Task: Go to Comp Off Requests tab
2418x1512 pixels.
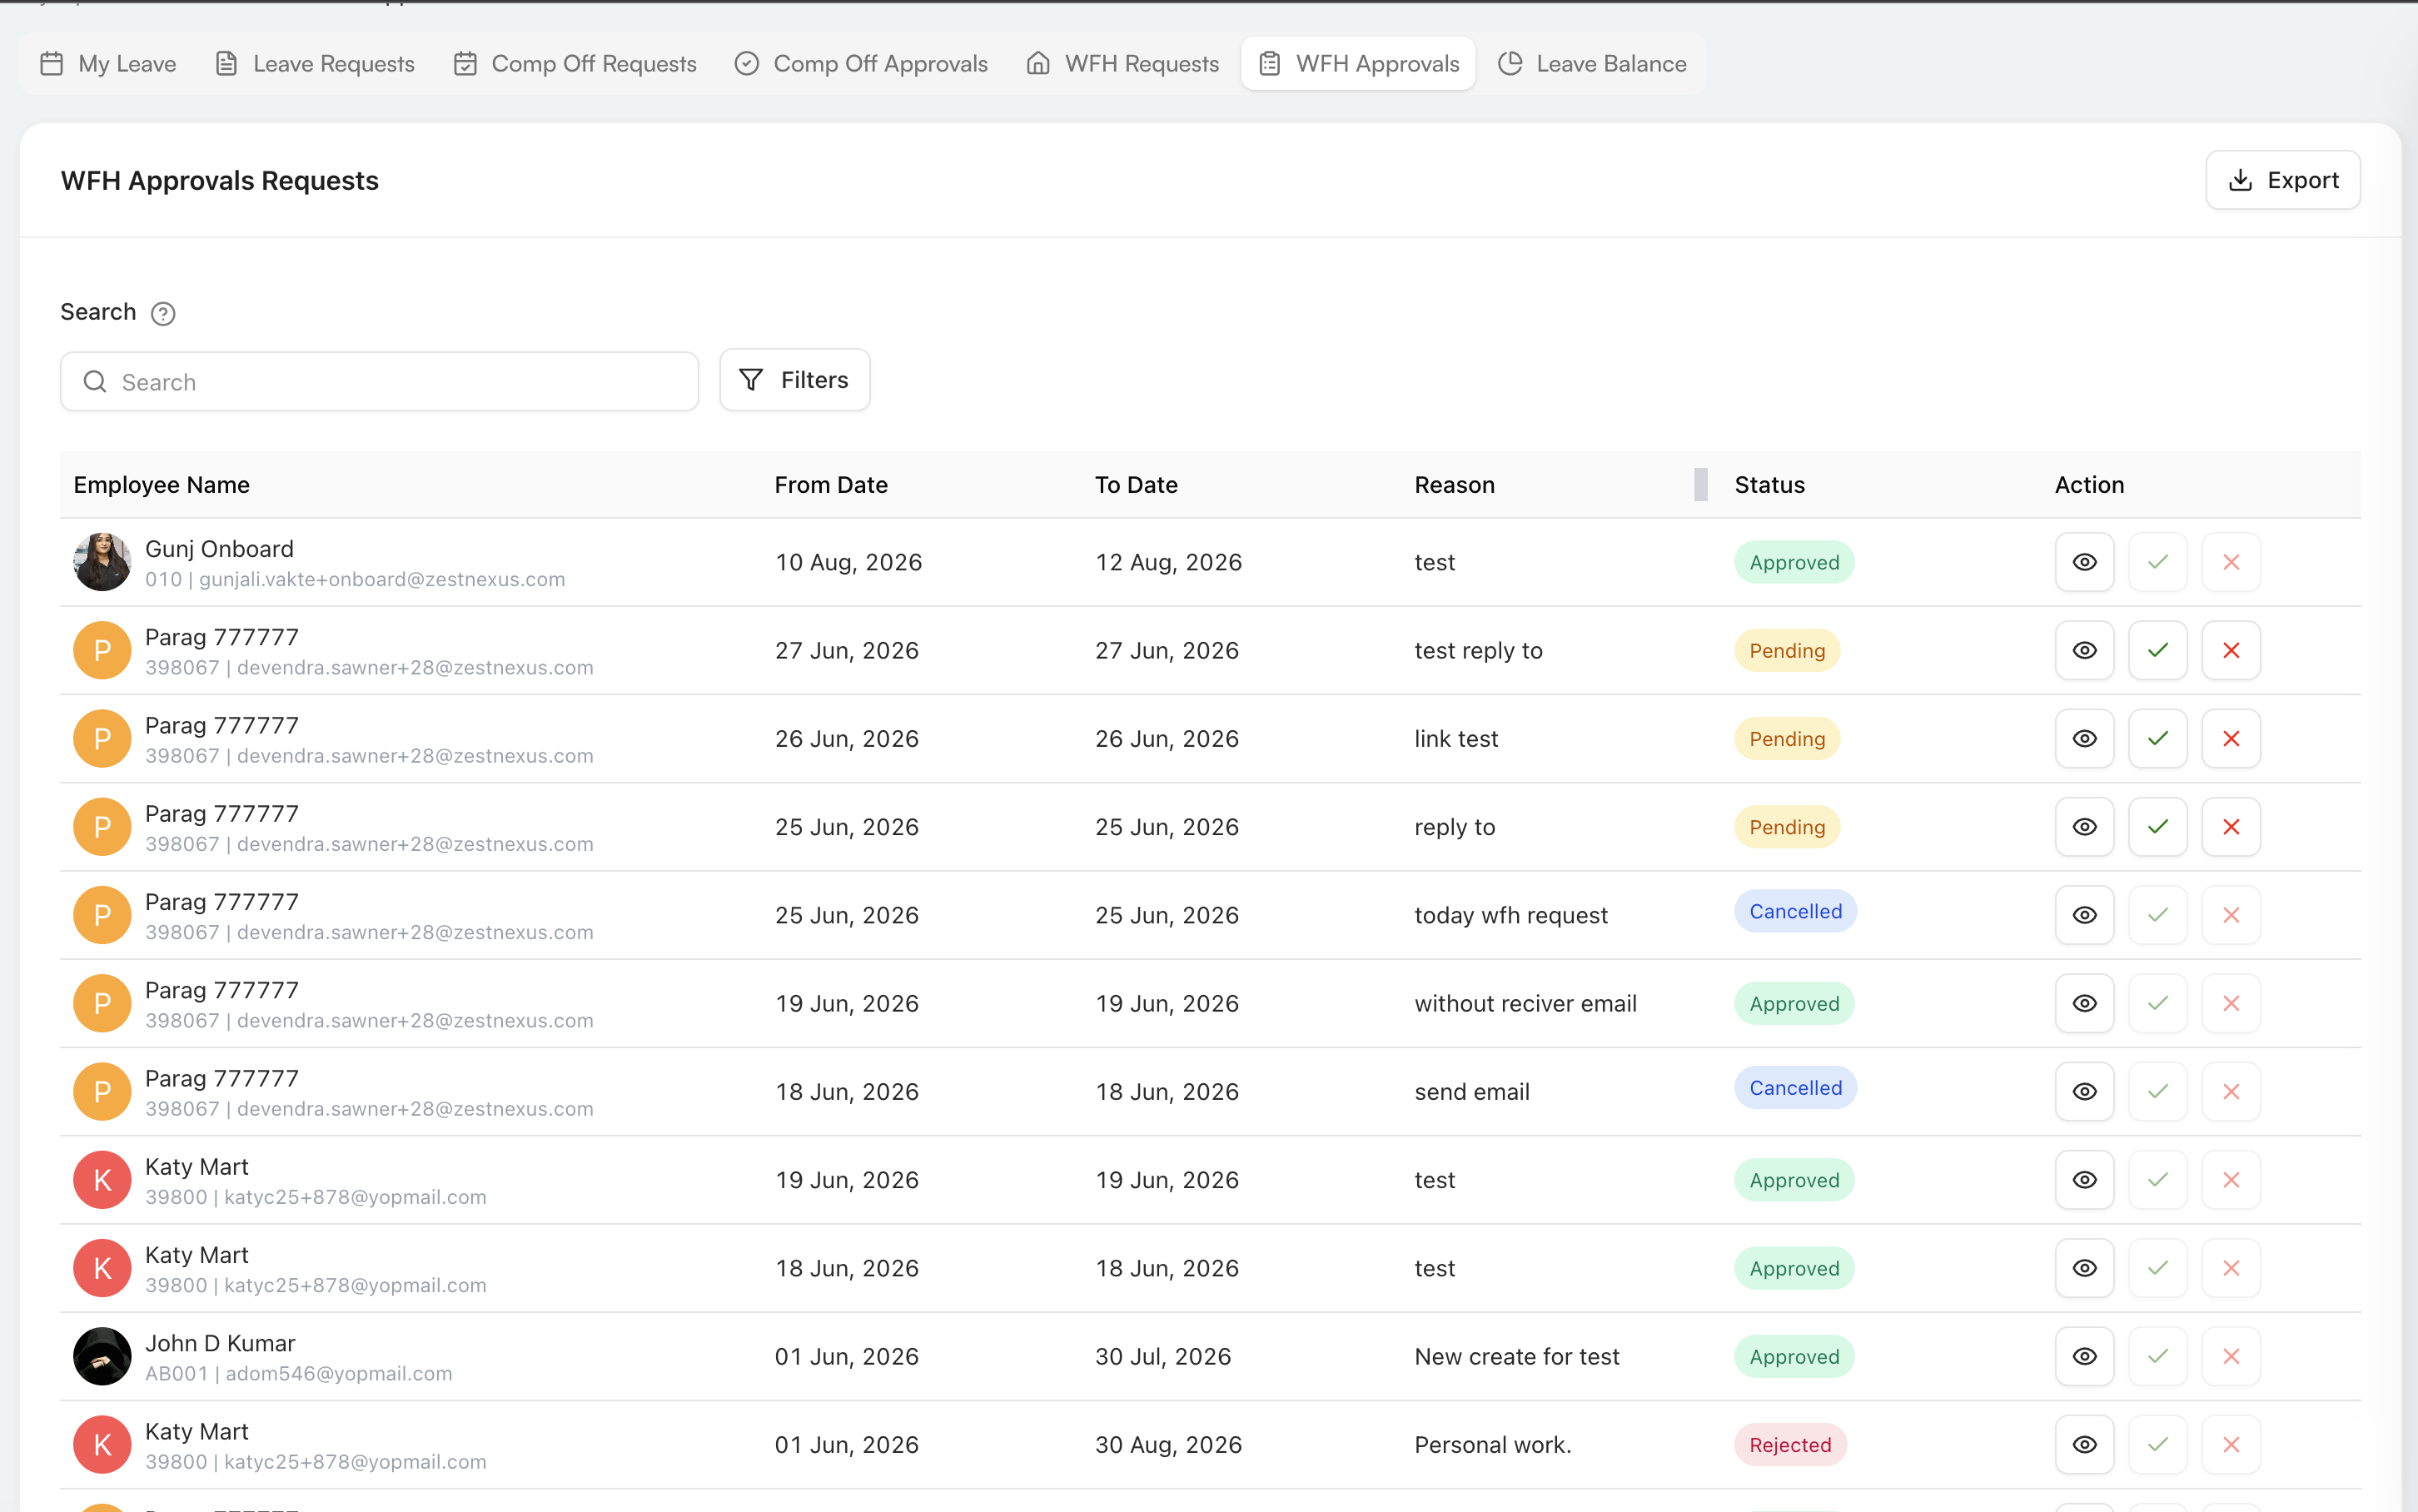Action: click(575, 64)
